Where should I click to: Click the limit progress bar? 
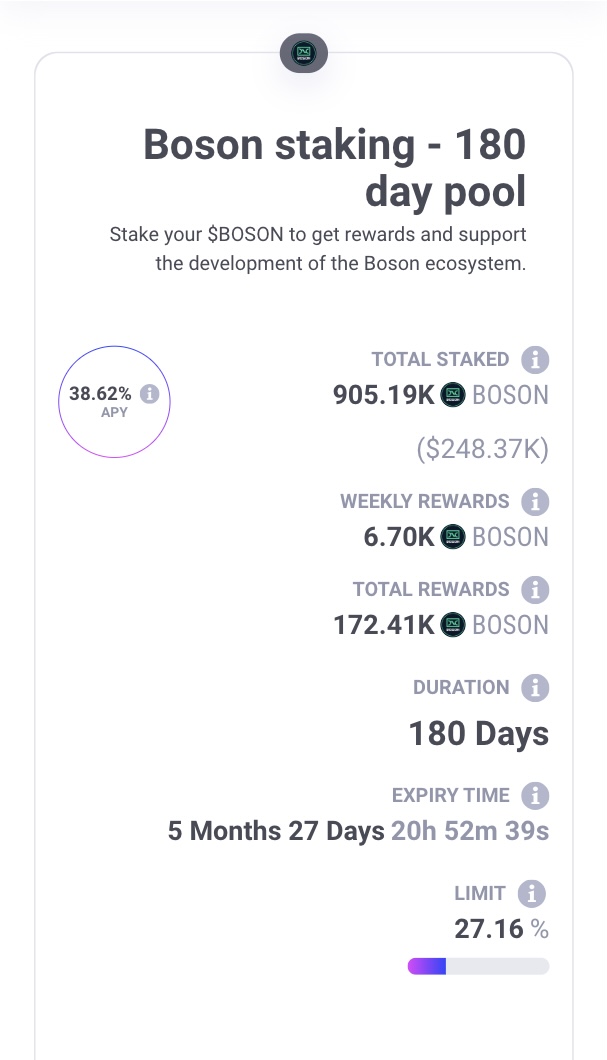[x=478, y=966]
